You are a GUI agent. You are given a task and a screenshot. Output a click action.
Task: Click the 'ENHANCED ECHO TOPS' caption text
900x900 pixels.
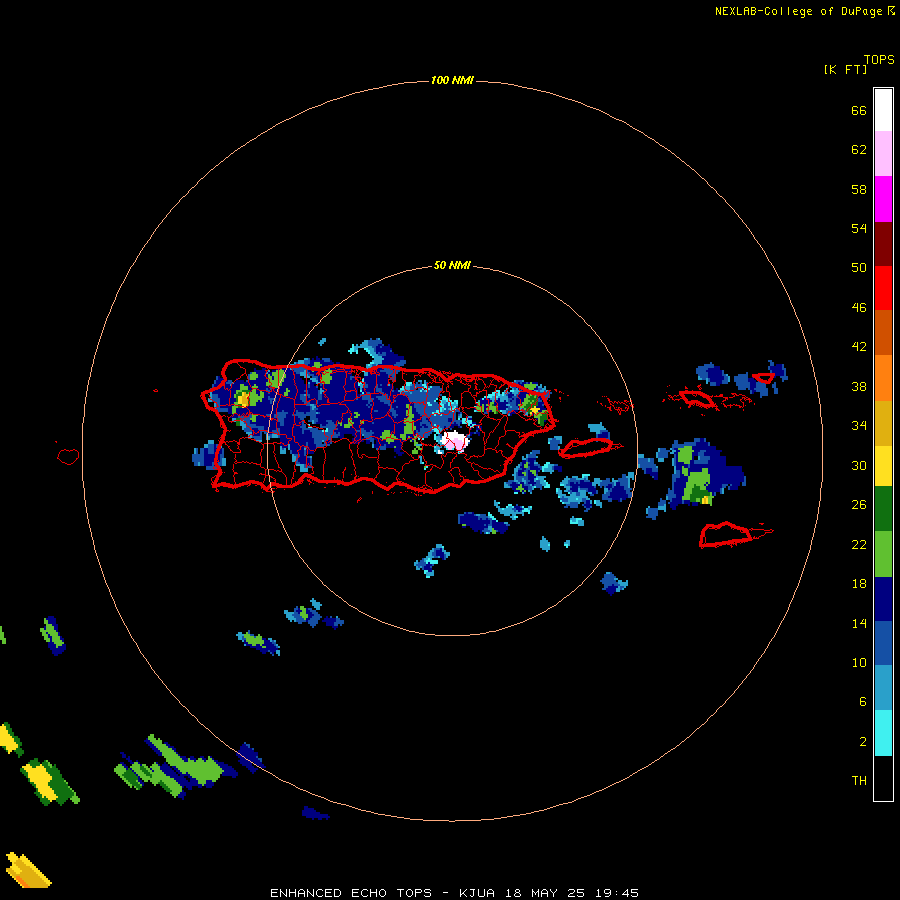(351, 893)
